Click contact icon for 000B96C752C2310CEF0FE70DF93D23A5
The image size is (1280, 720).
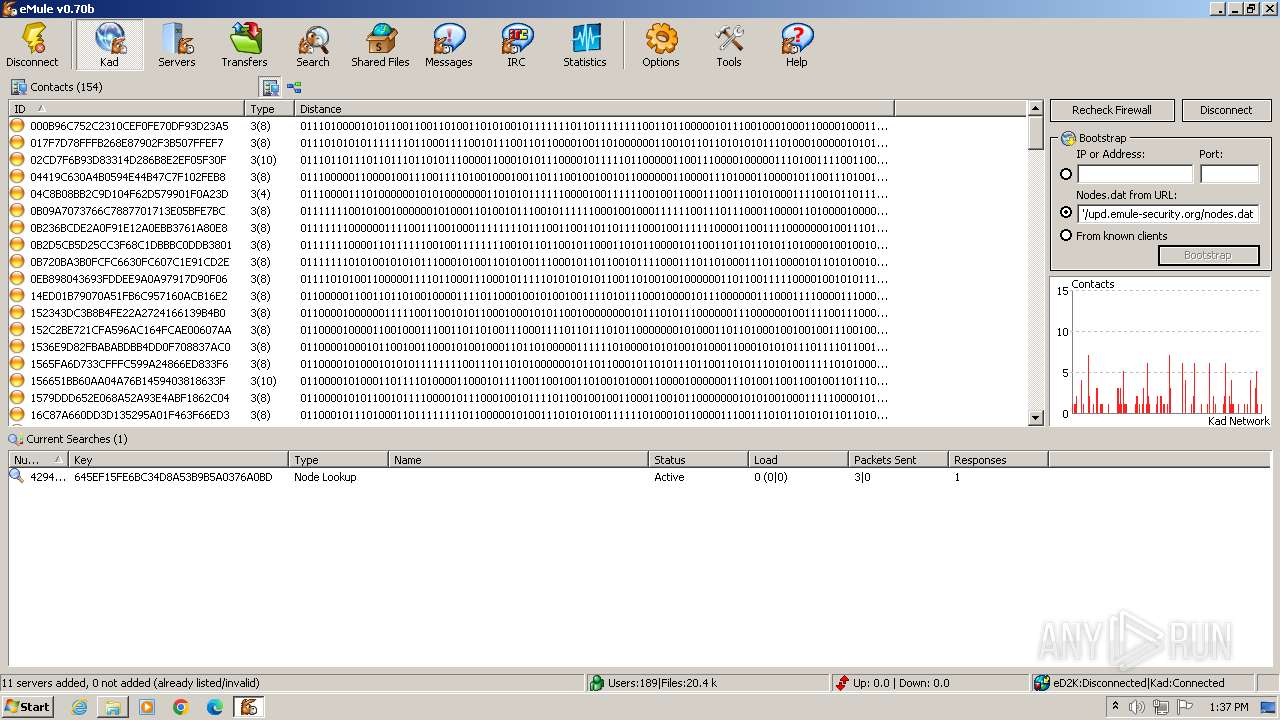[x=17, y=126]
